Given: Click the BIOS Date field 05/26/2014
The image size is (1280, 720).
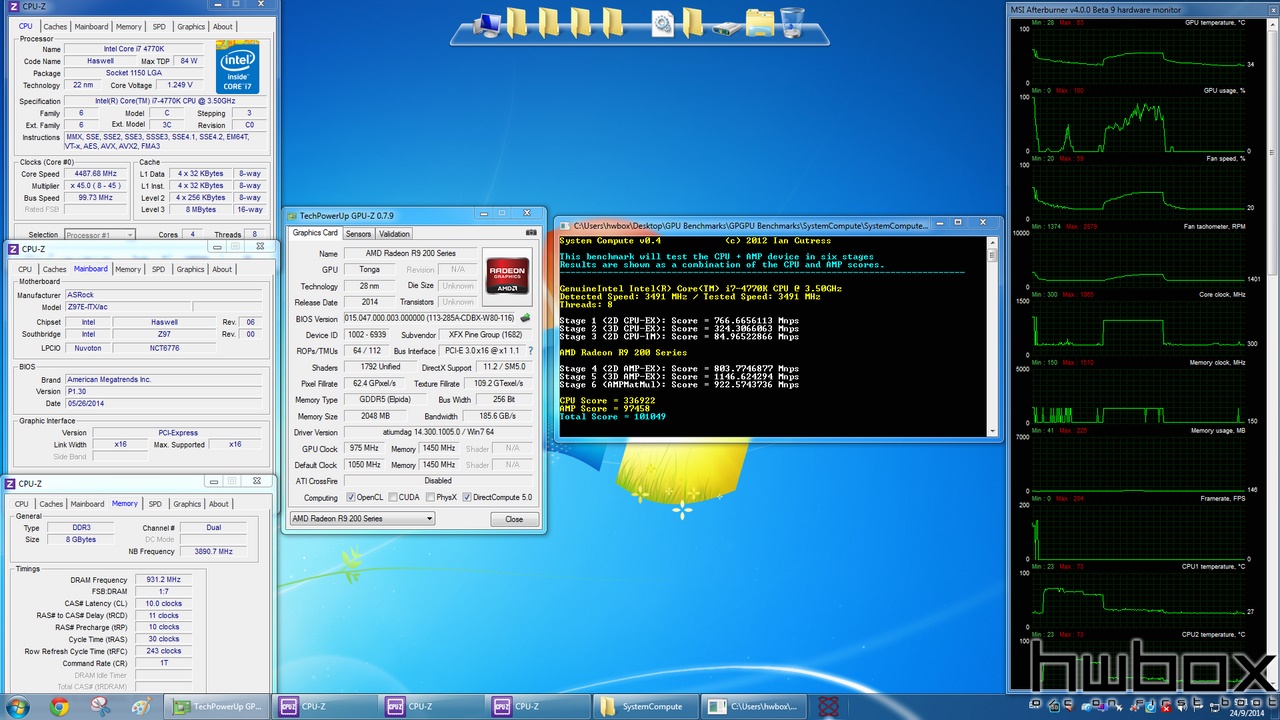Looking at the screenshot, I should (163, 403).
